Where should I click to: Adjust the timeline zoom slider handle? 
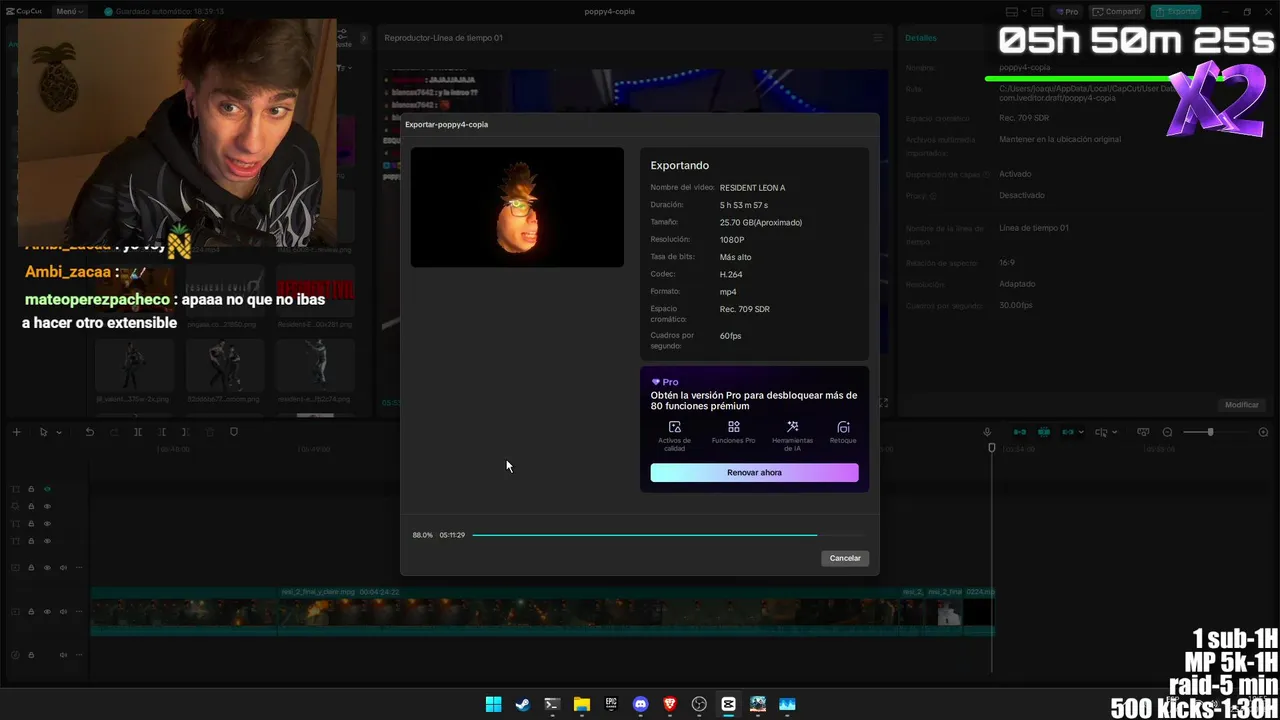pyautogui.click(x=1210, y=432)
